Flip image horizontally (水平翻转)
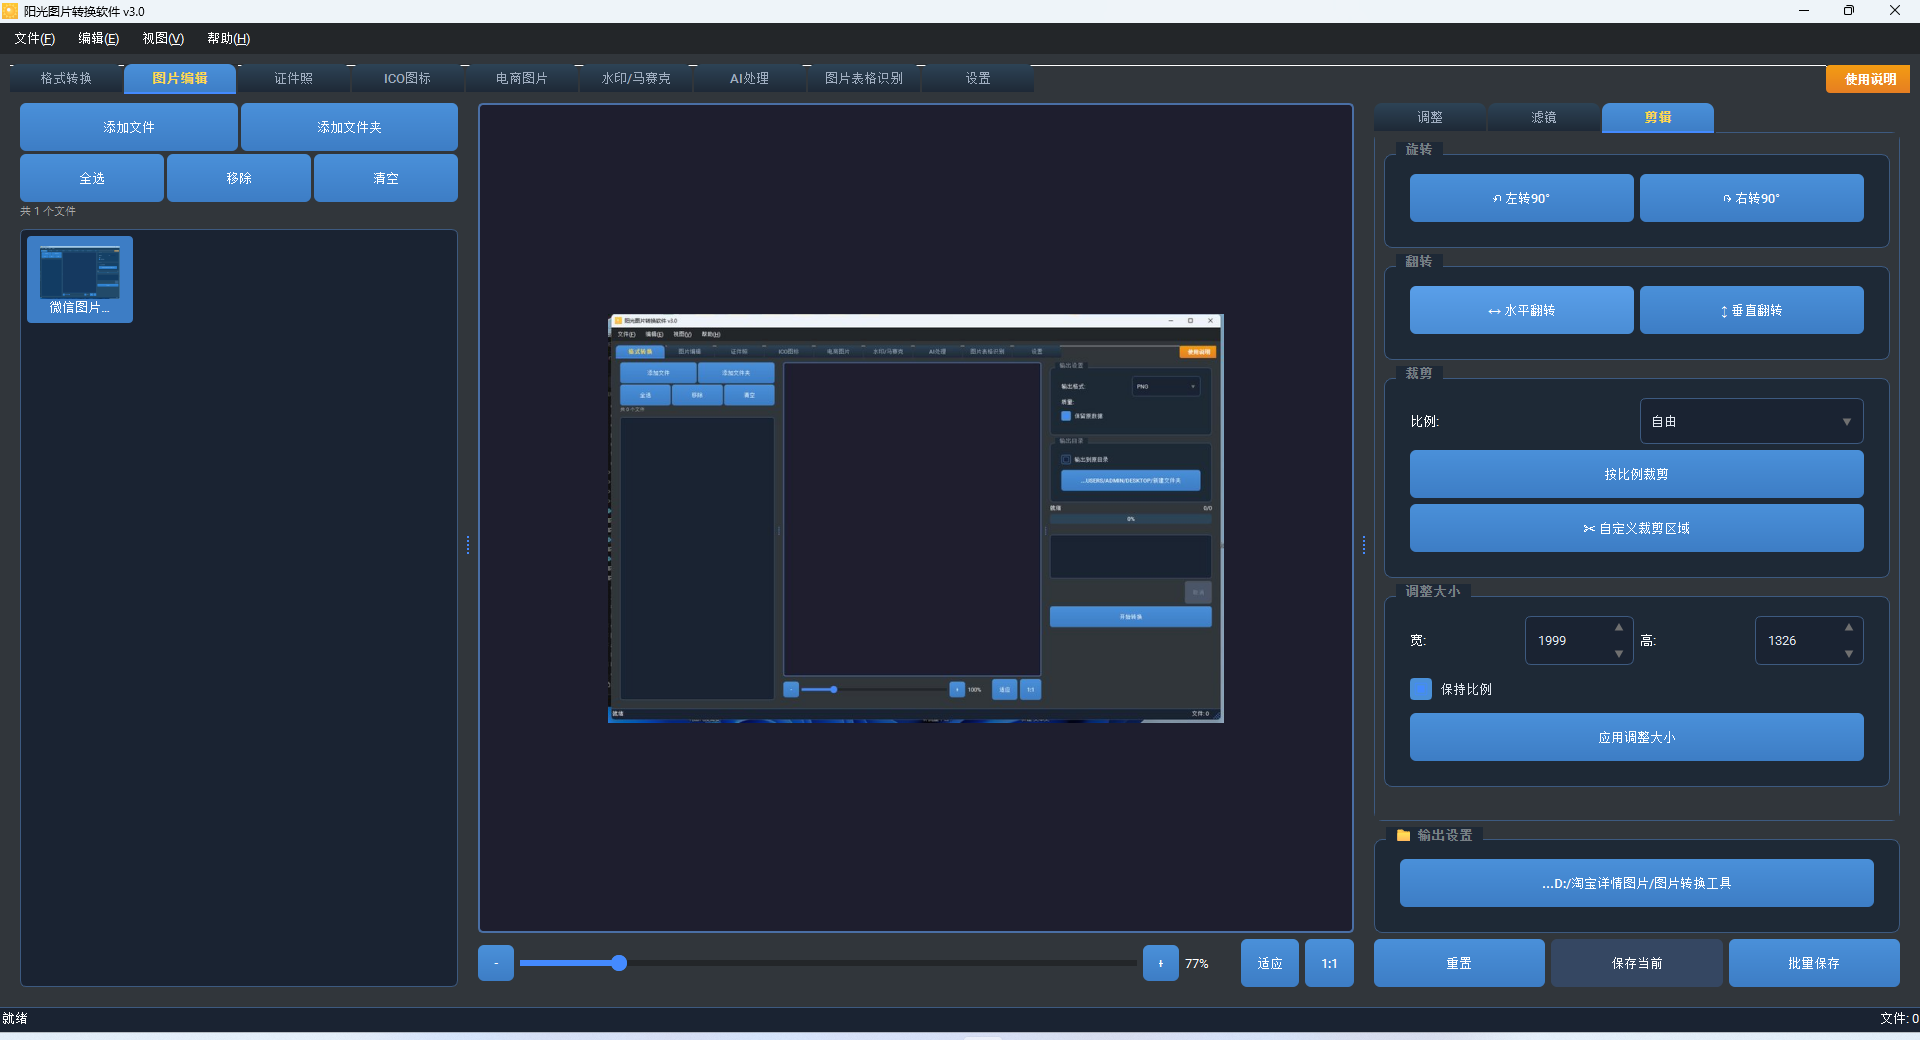Image resolution: width=1920 pixels, height=1040 pixels. 1521,310
